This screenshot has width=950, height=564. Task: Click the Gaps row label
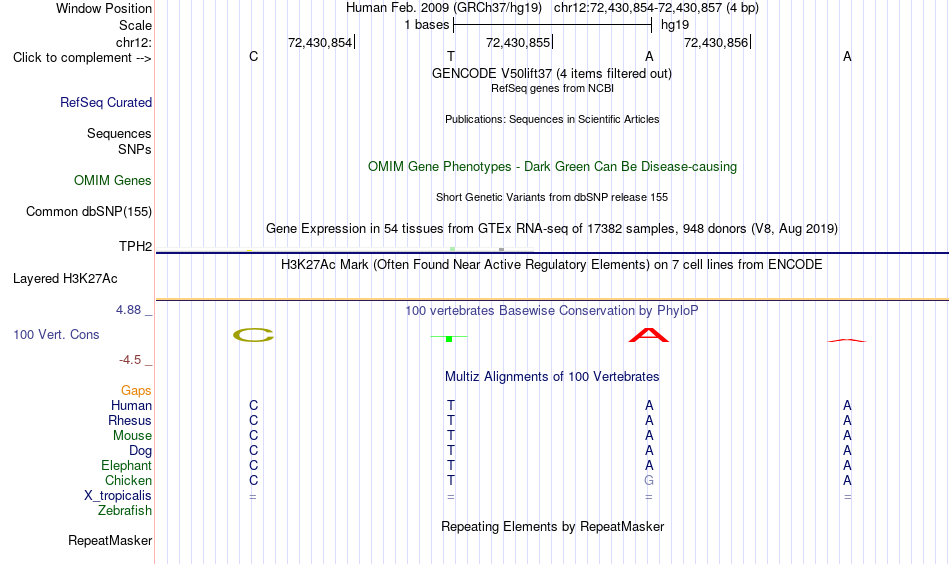pyautogui.click(x=136, y=391)
